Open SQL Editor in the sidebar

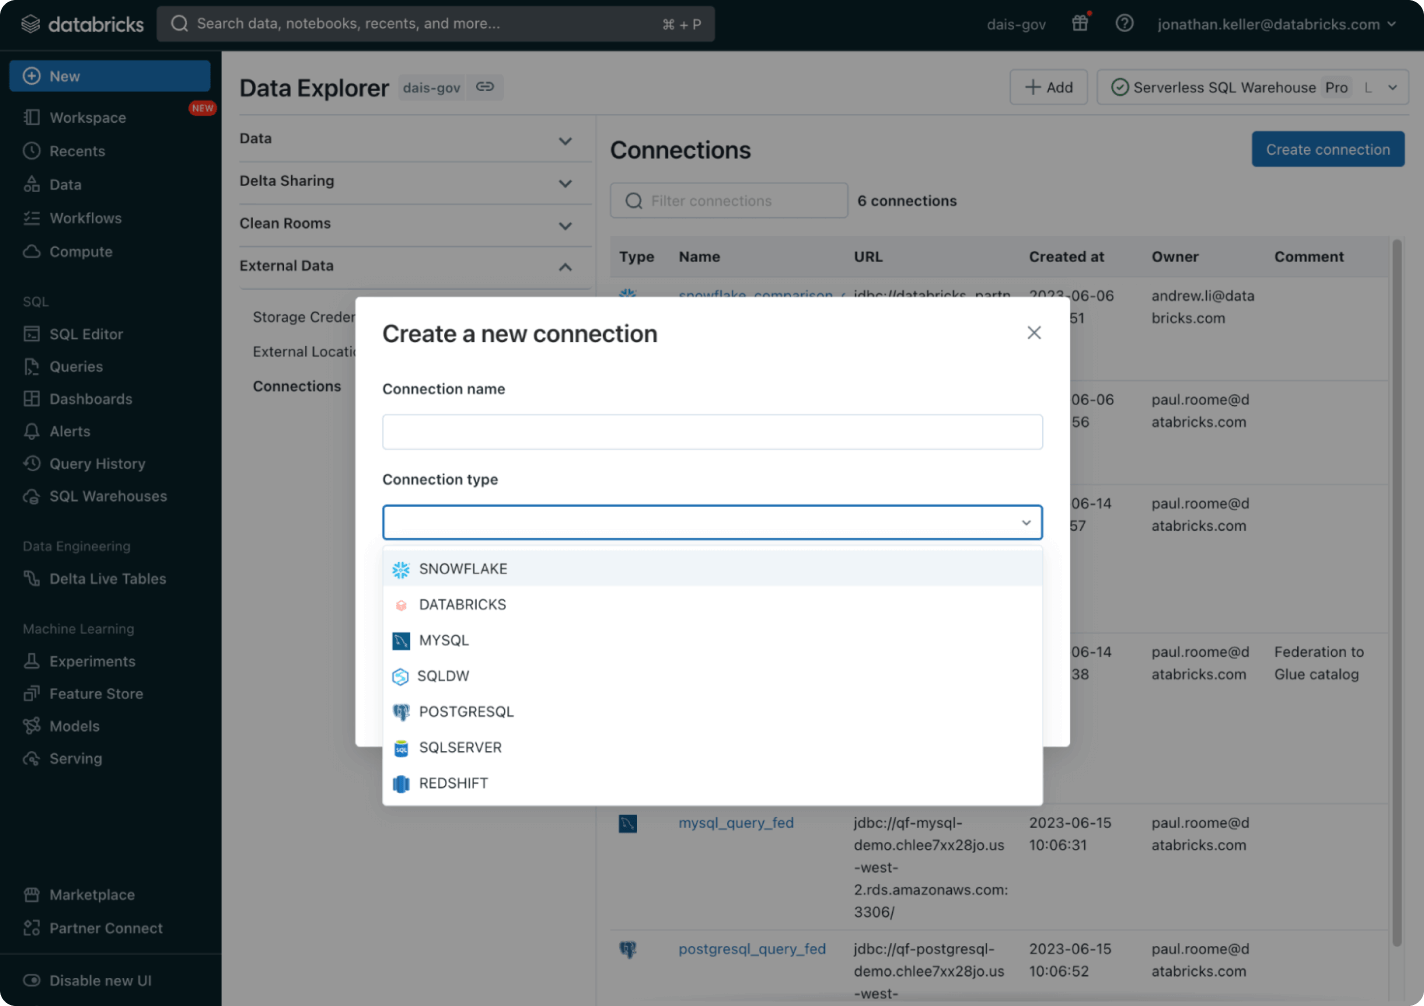pos(86,334)
